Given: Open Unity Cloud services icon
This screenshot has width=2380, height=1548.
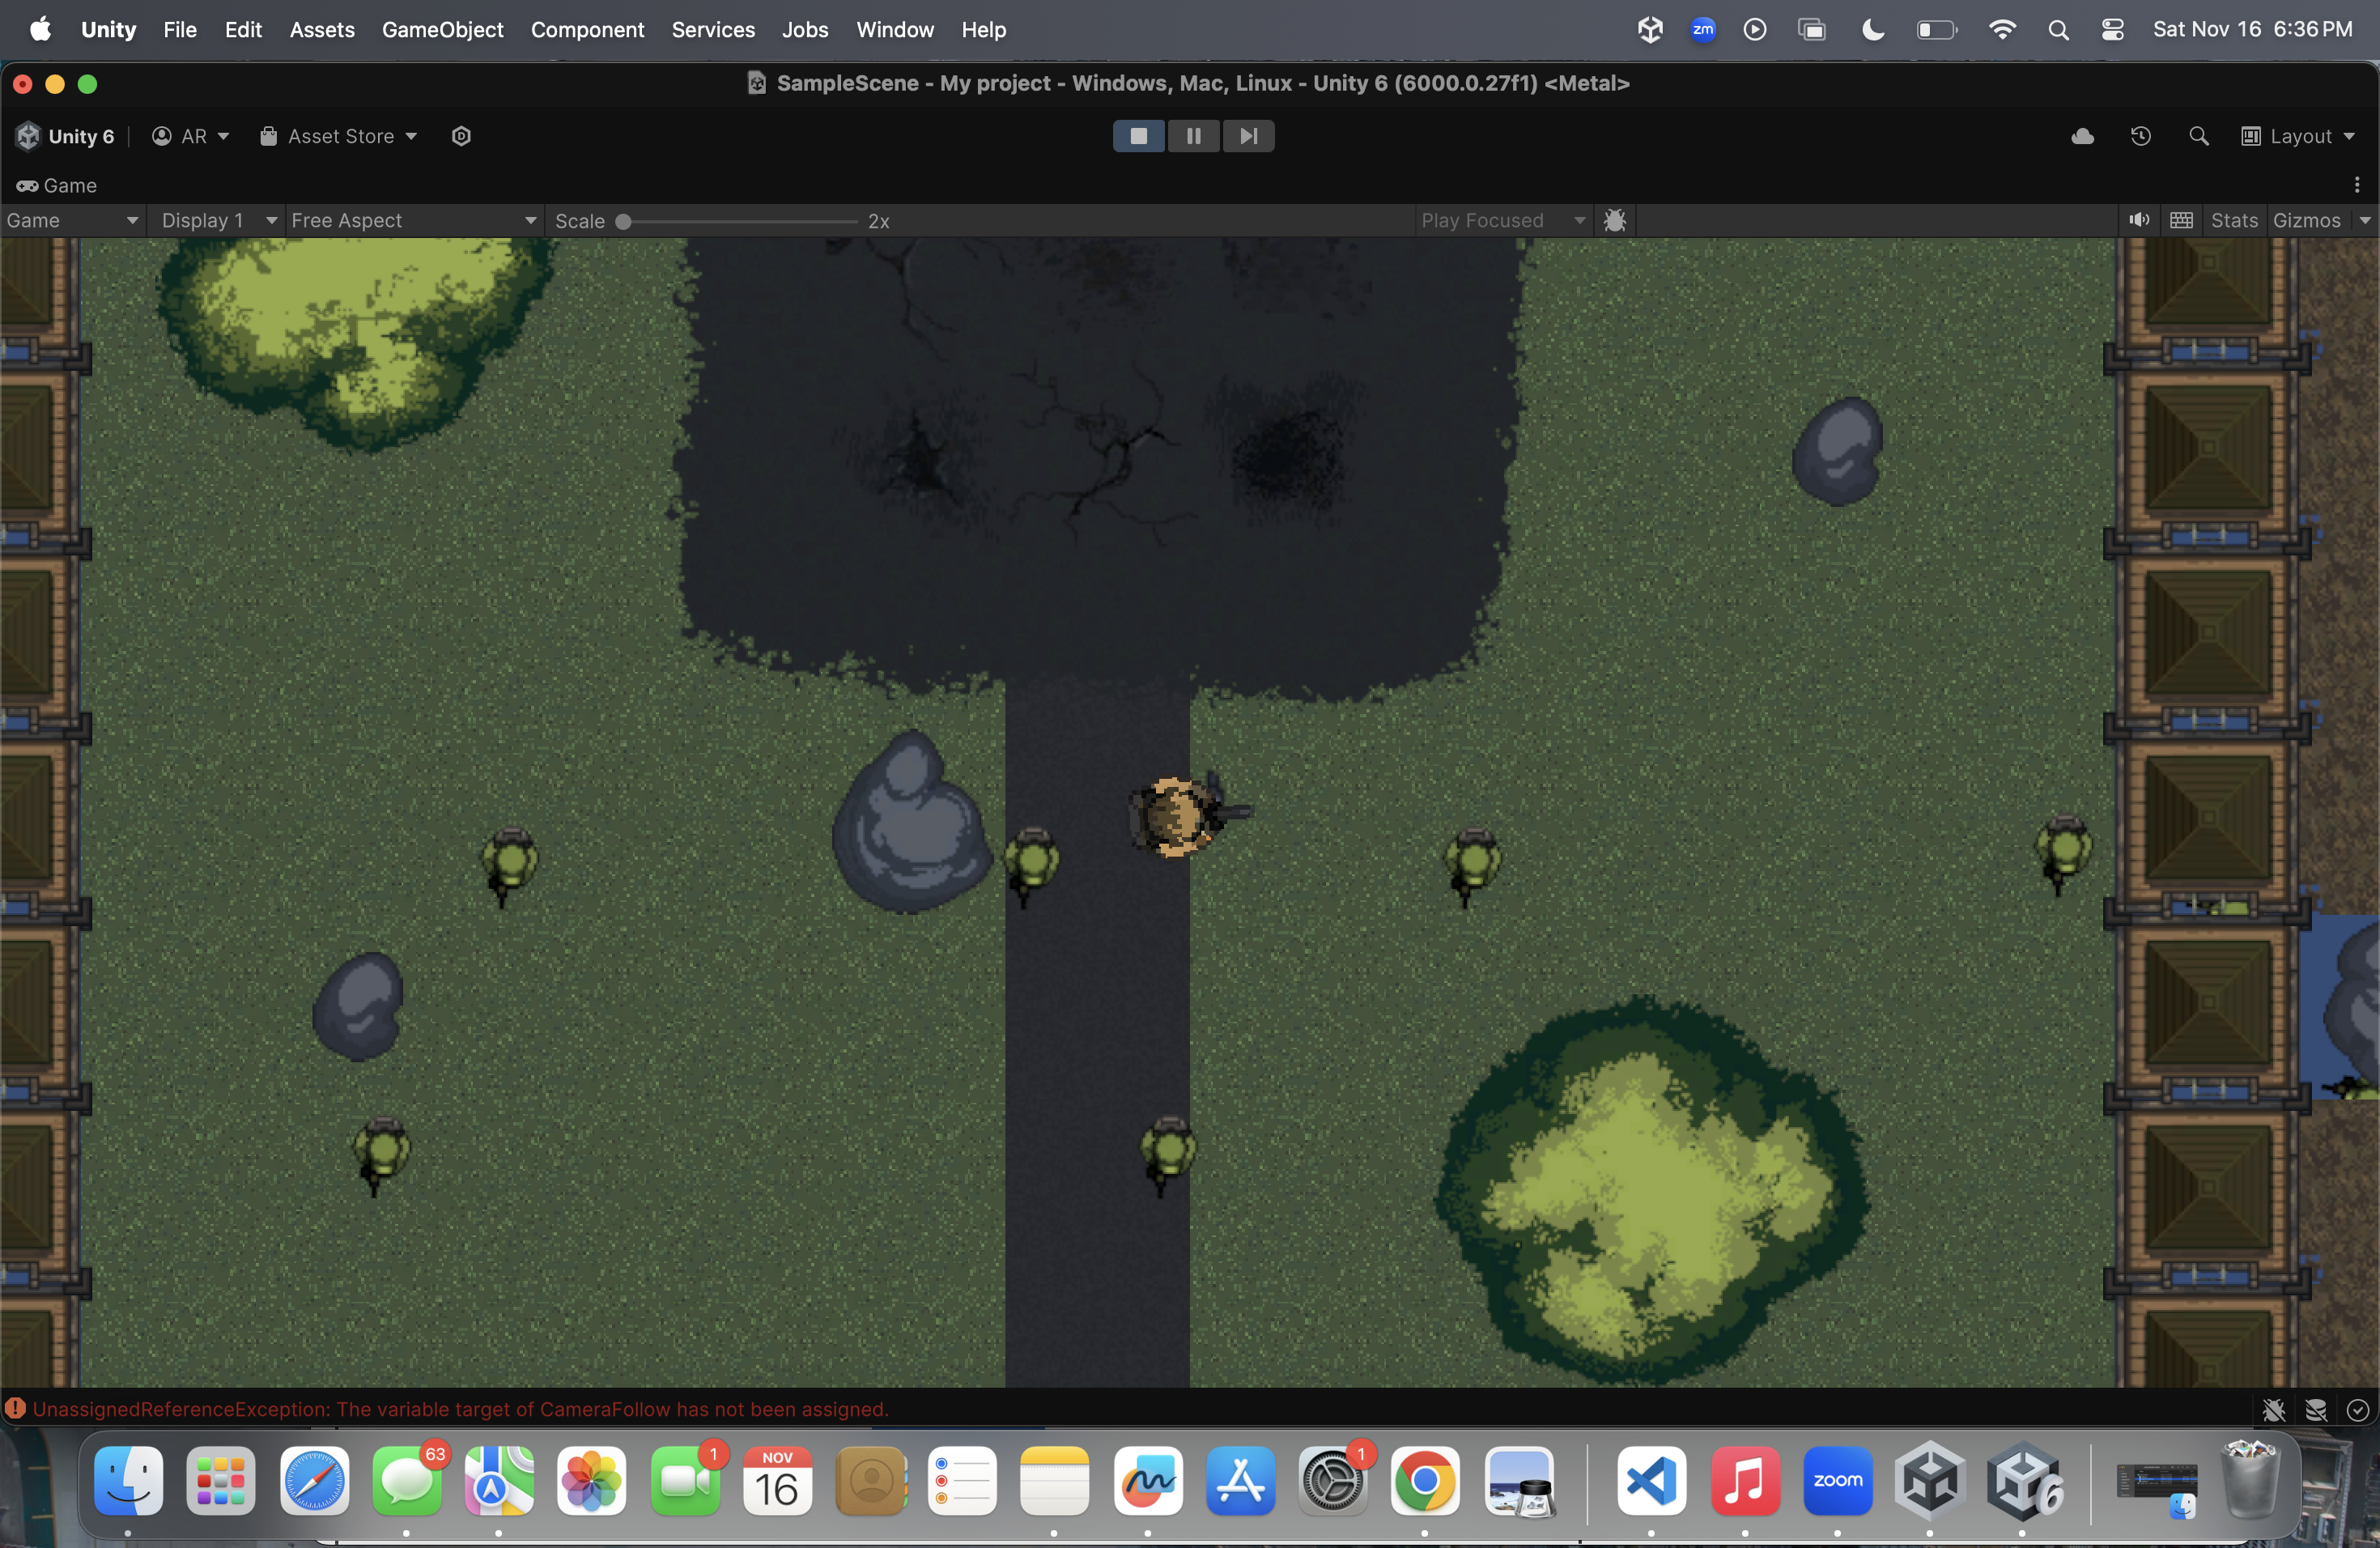Looking at the screenshot, I should point(2082,136).
